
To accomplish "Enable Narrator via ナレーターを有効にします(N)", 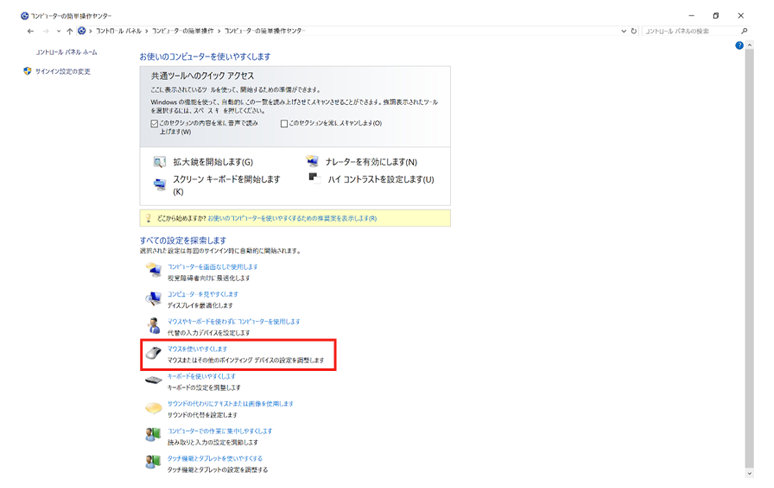I will tap(371, 162).
